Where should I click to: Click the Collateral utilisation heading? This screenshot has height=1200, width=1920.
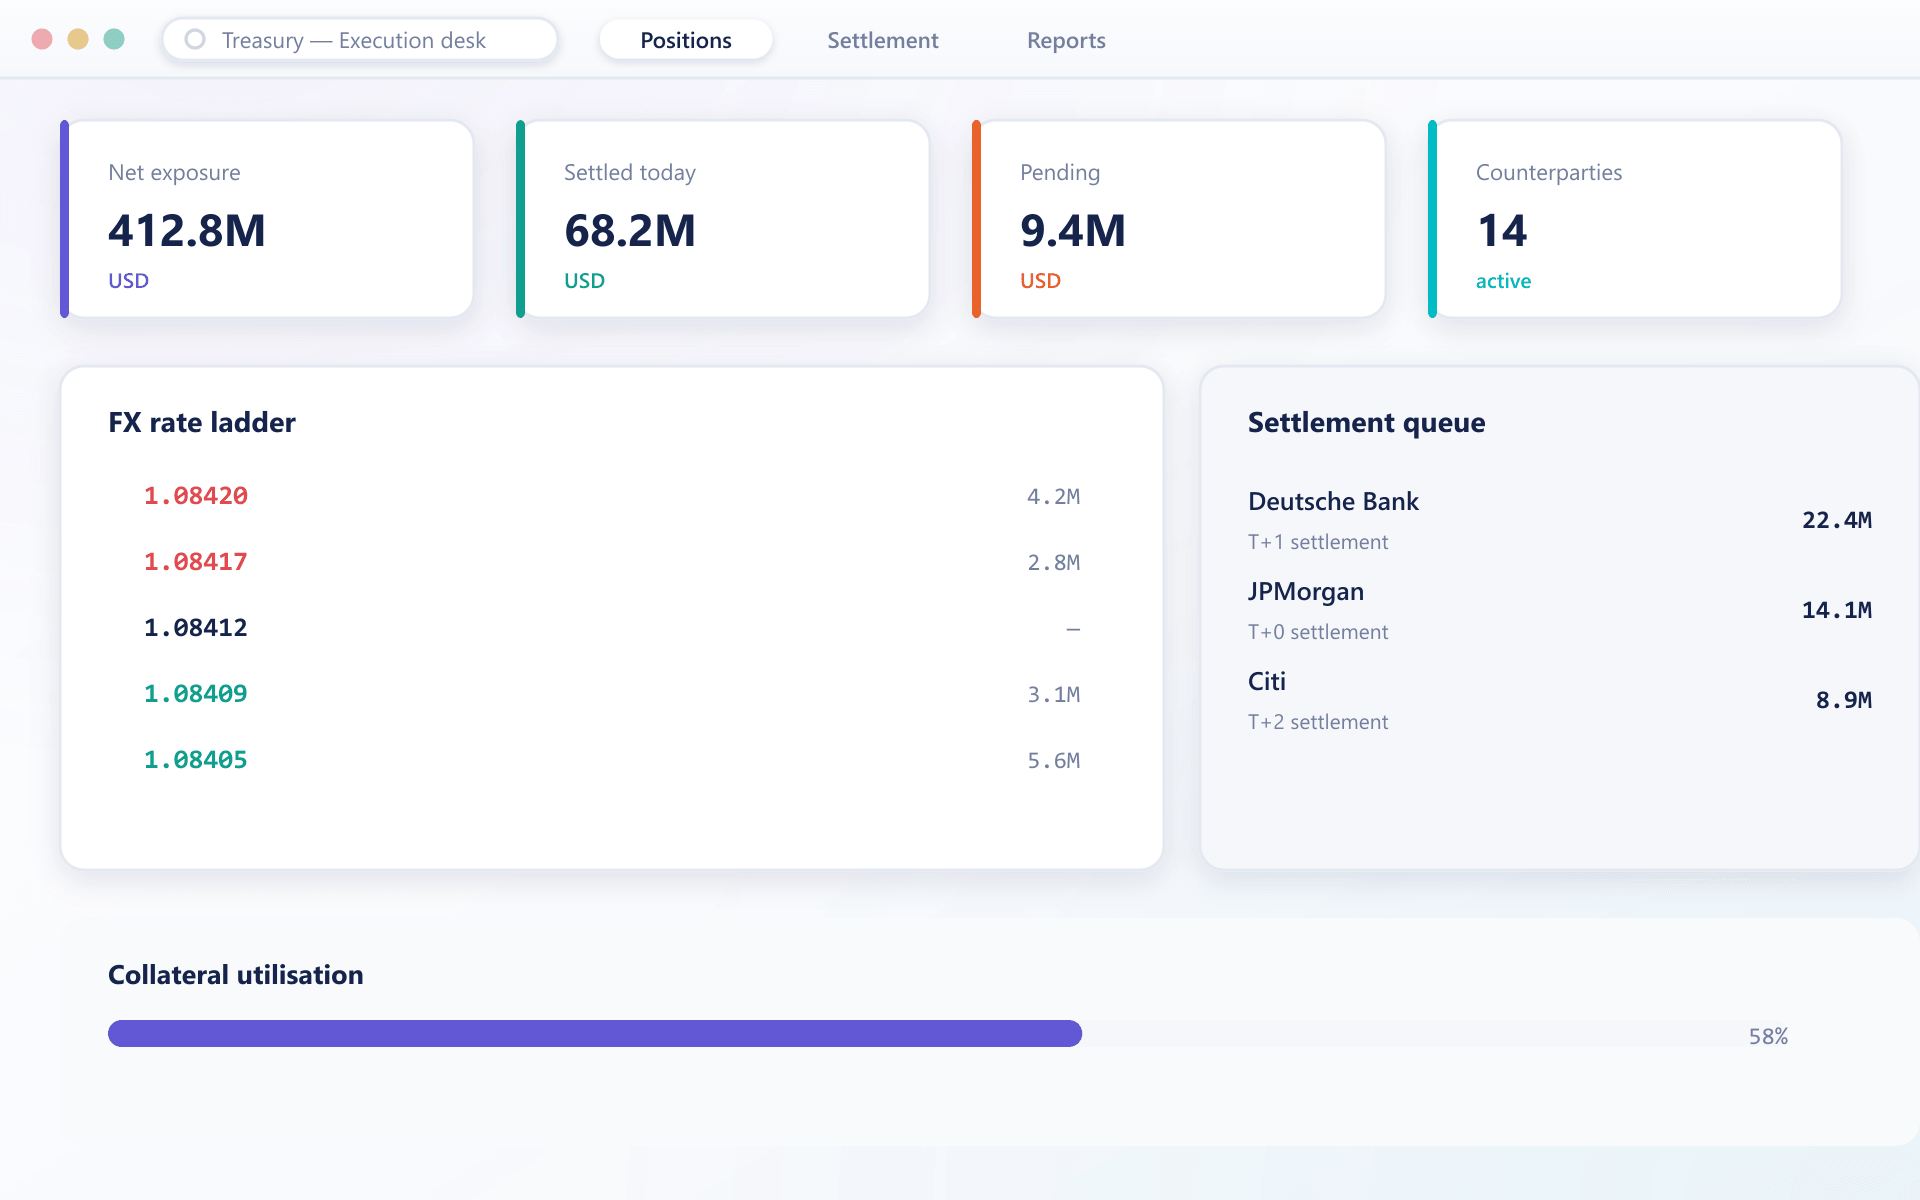(236, 975)
